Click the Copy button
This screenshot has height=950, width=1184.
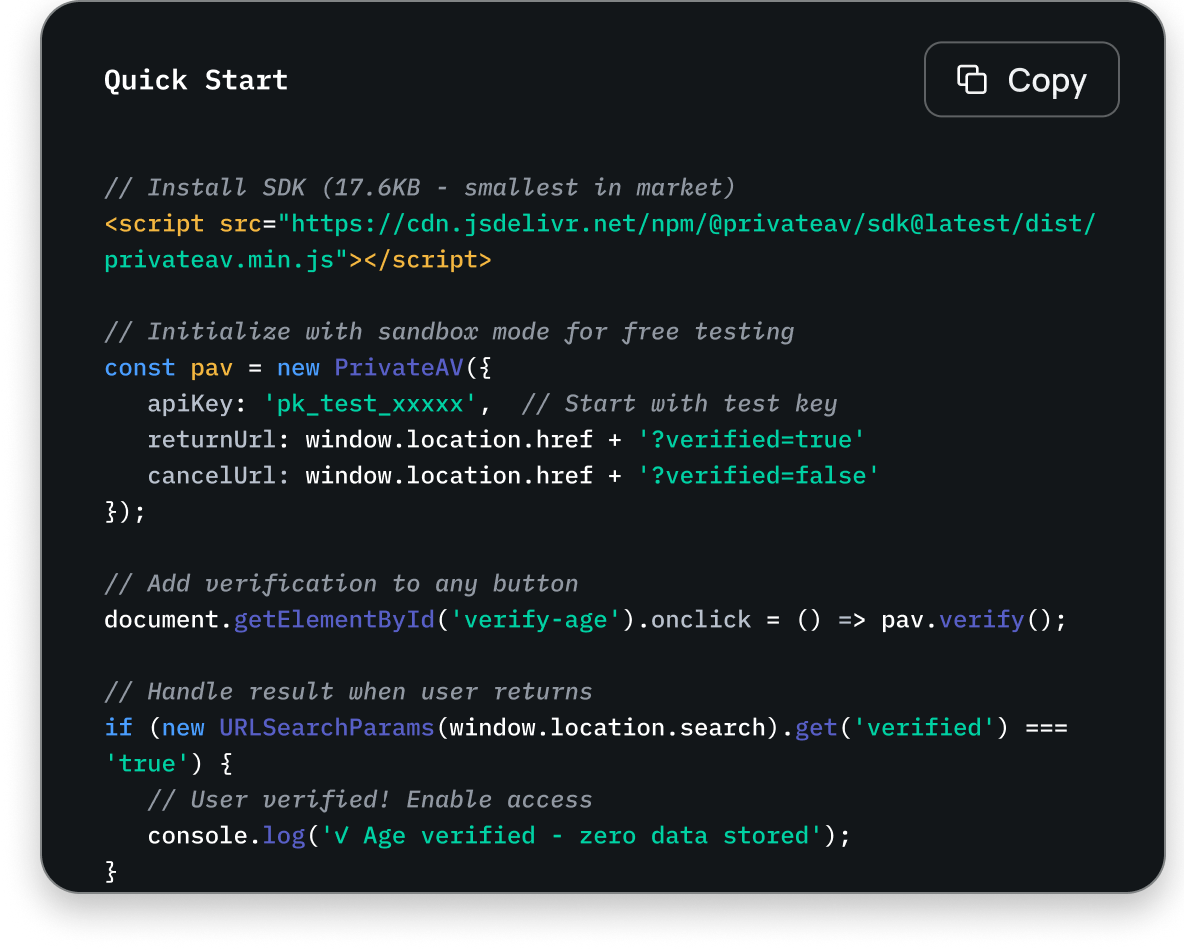point(1021,79)
